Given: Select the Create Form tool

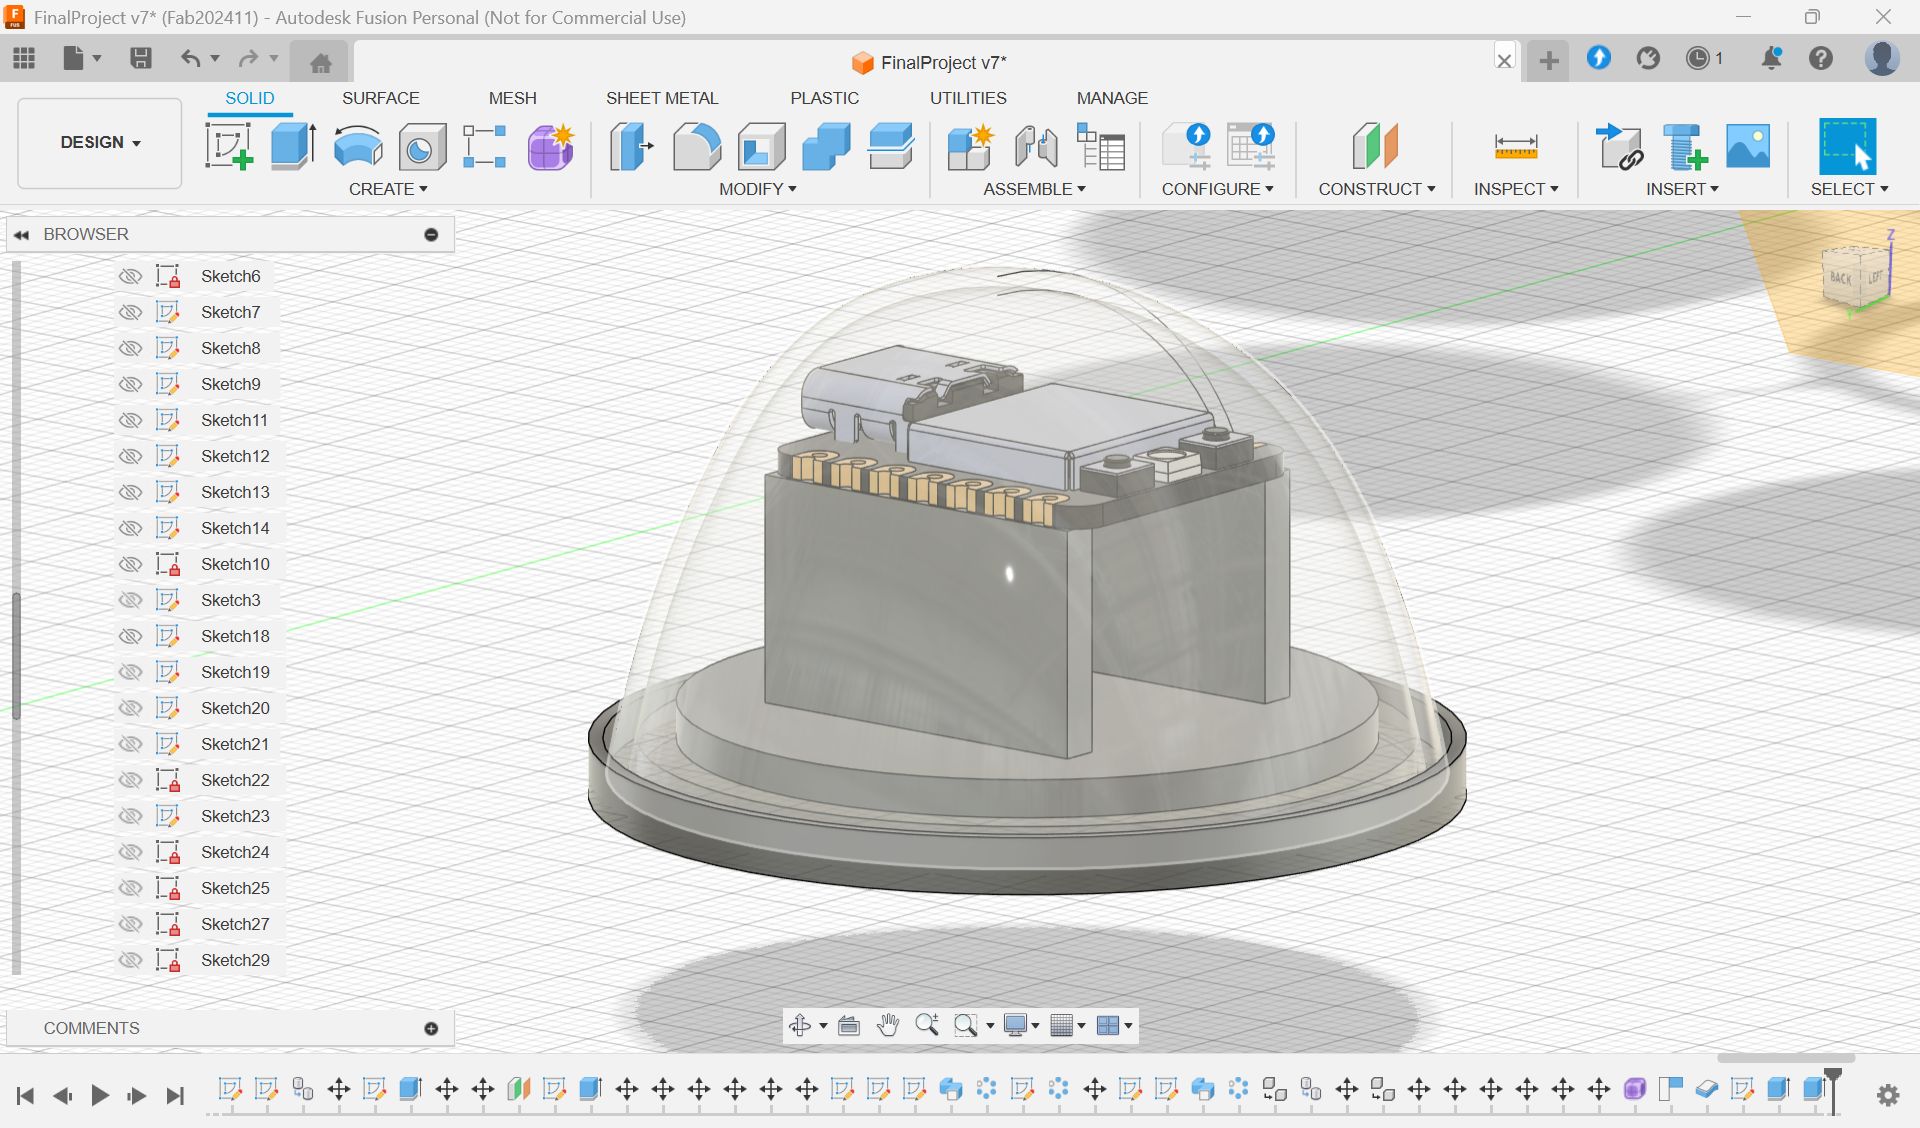Looking at the screenshot, I should tap(550, 146).
